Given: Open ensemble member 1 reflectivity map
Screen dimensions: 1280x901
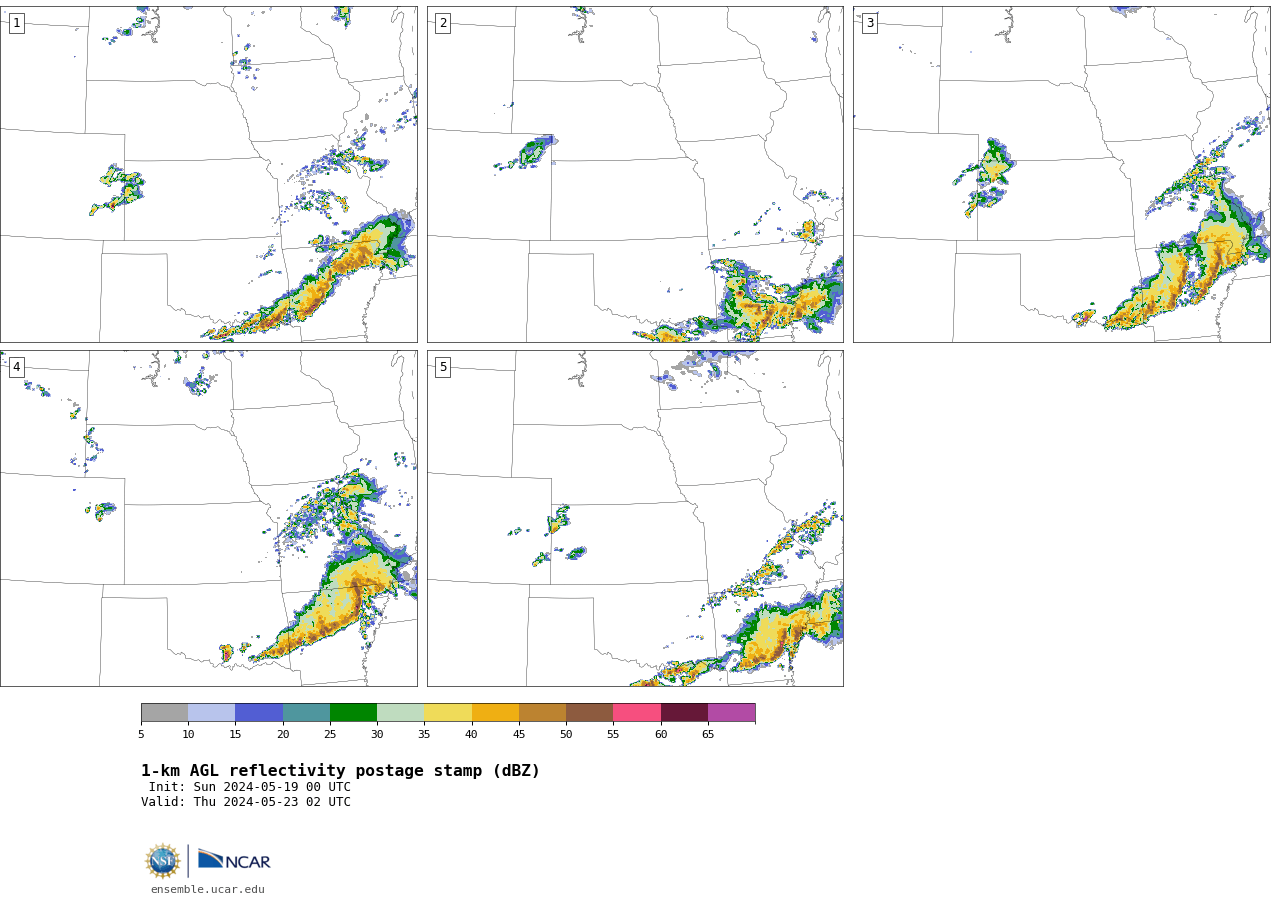Looking at the screenshot, I should pyautogui.click(x=209, y=175).
